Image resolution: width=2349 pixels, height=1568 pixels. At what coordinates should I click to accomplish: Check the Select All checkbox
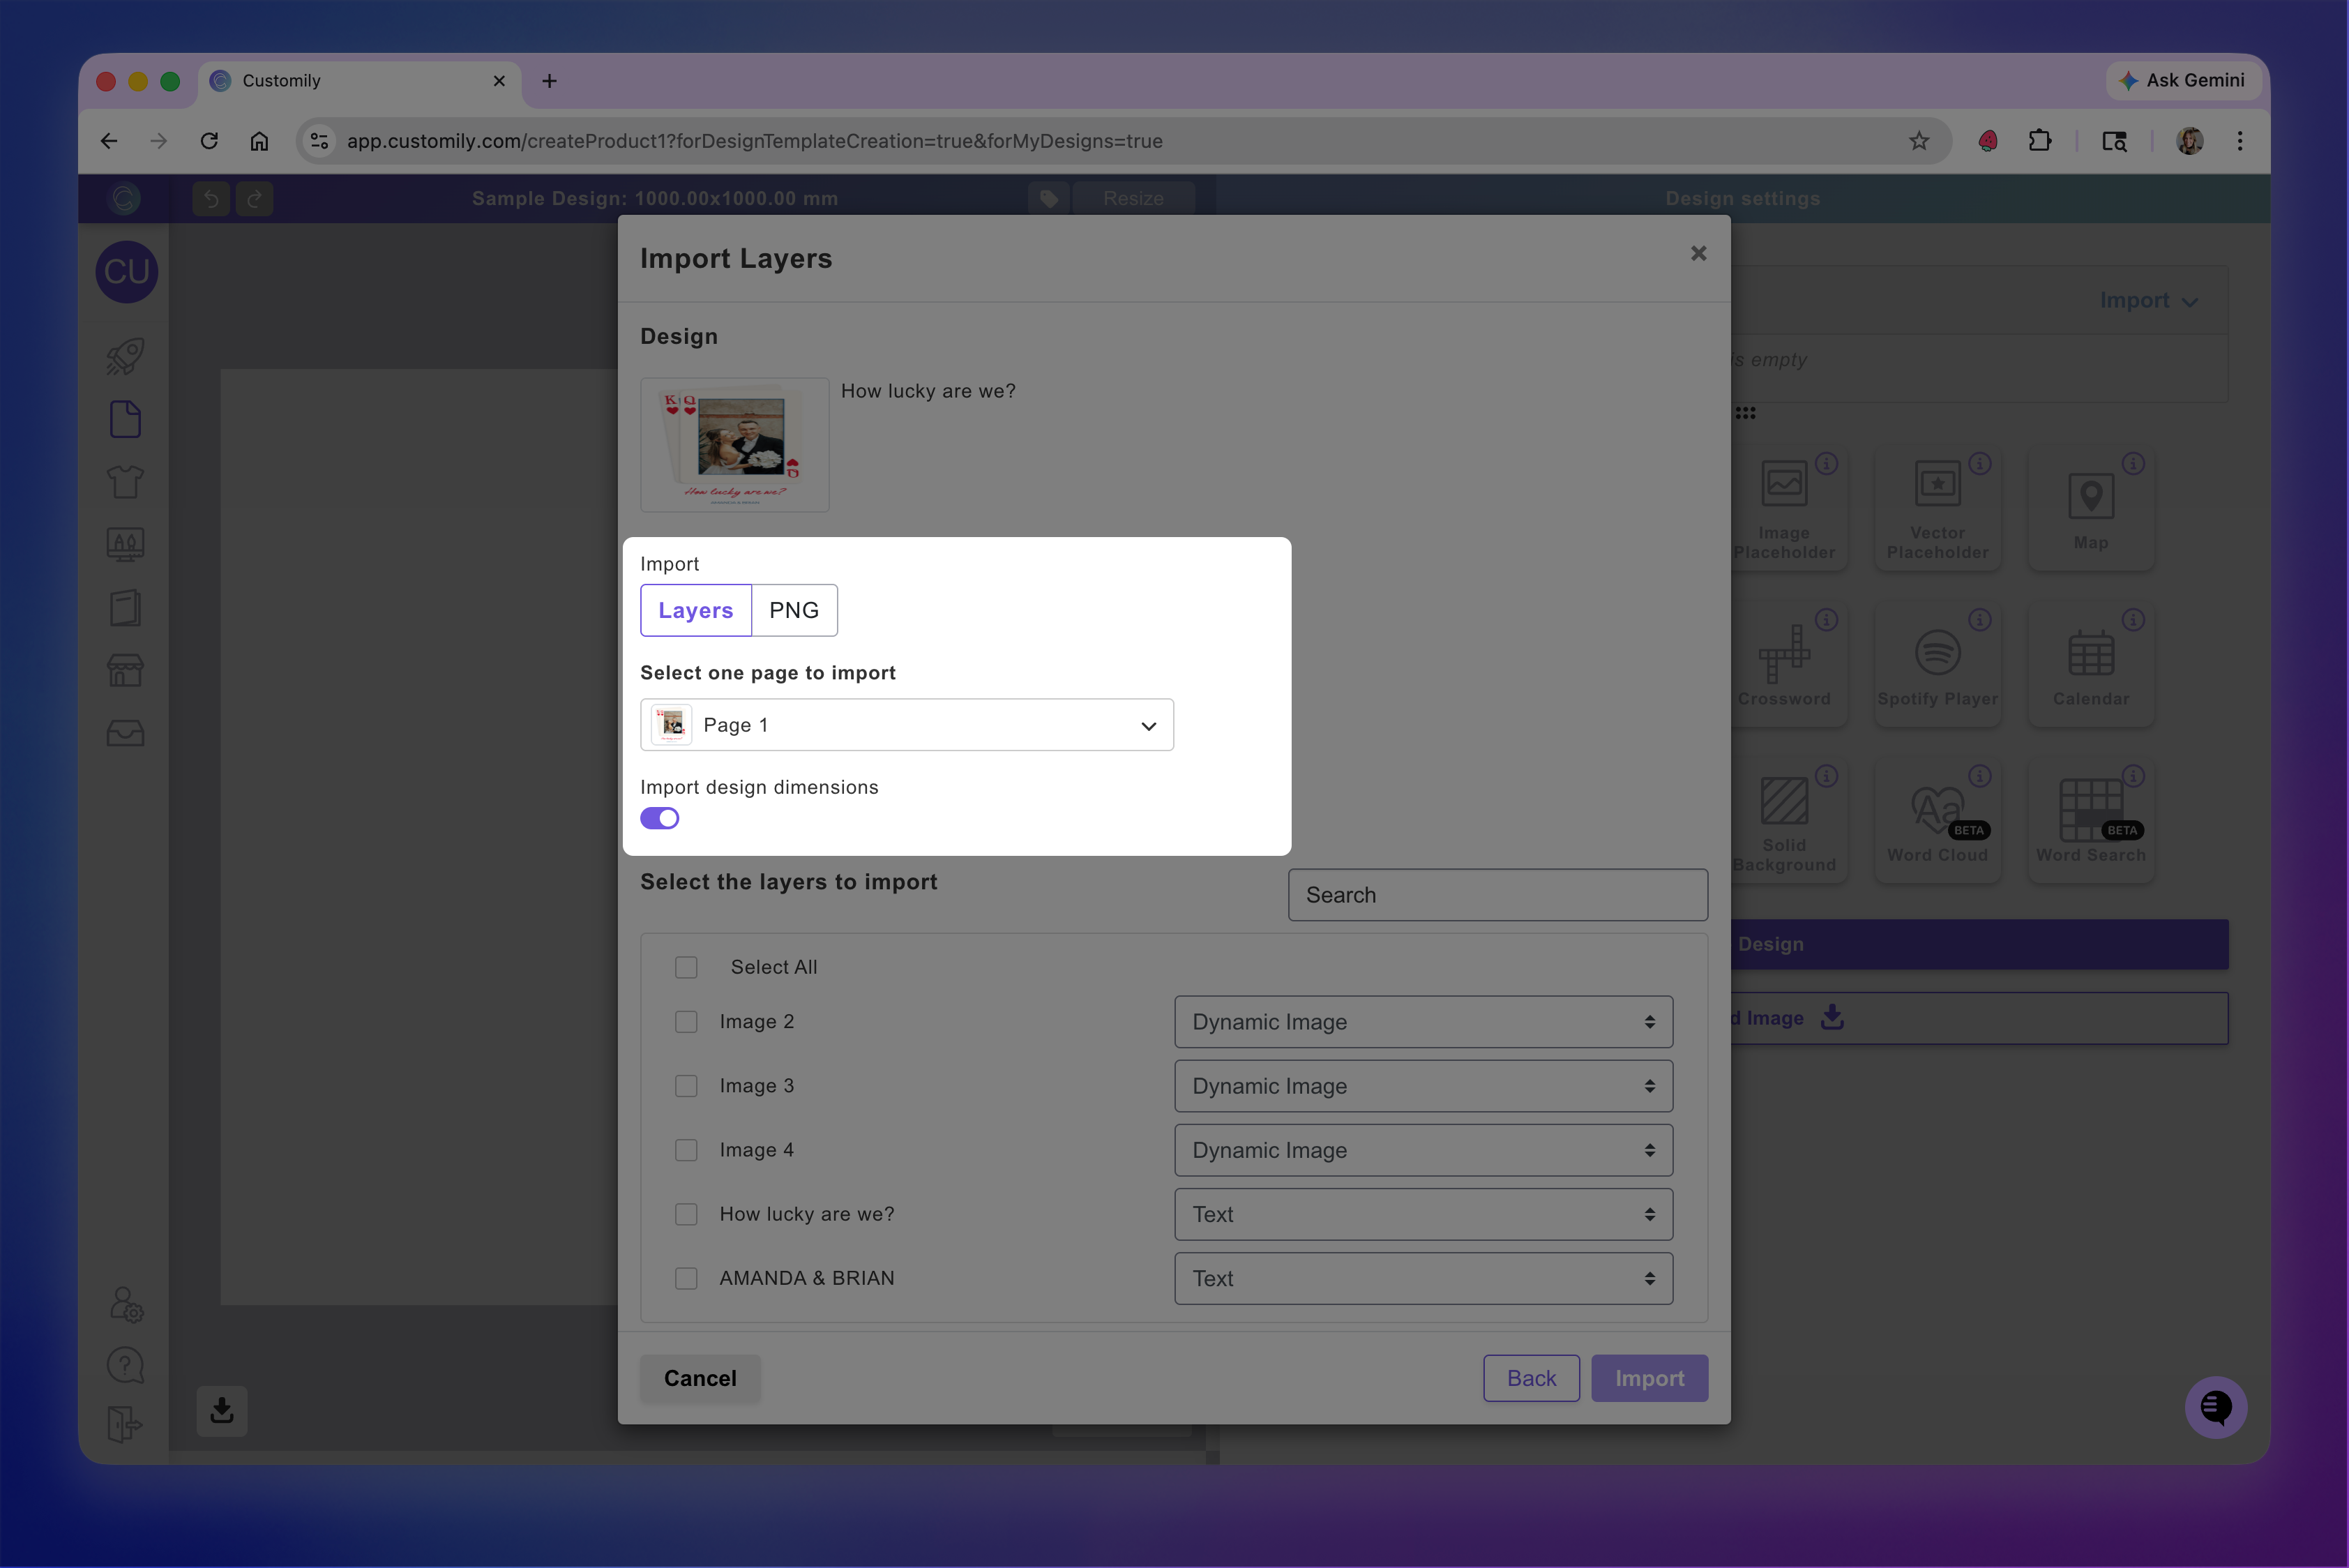tap(686, 967)
